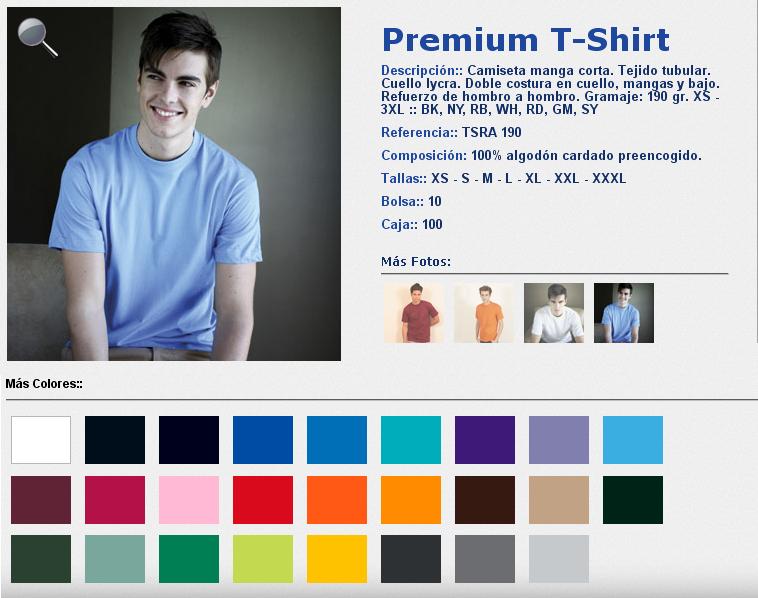Select the purple color swatch
The width and height of the screenshot is (758, 598).
[485, 440]
